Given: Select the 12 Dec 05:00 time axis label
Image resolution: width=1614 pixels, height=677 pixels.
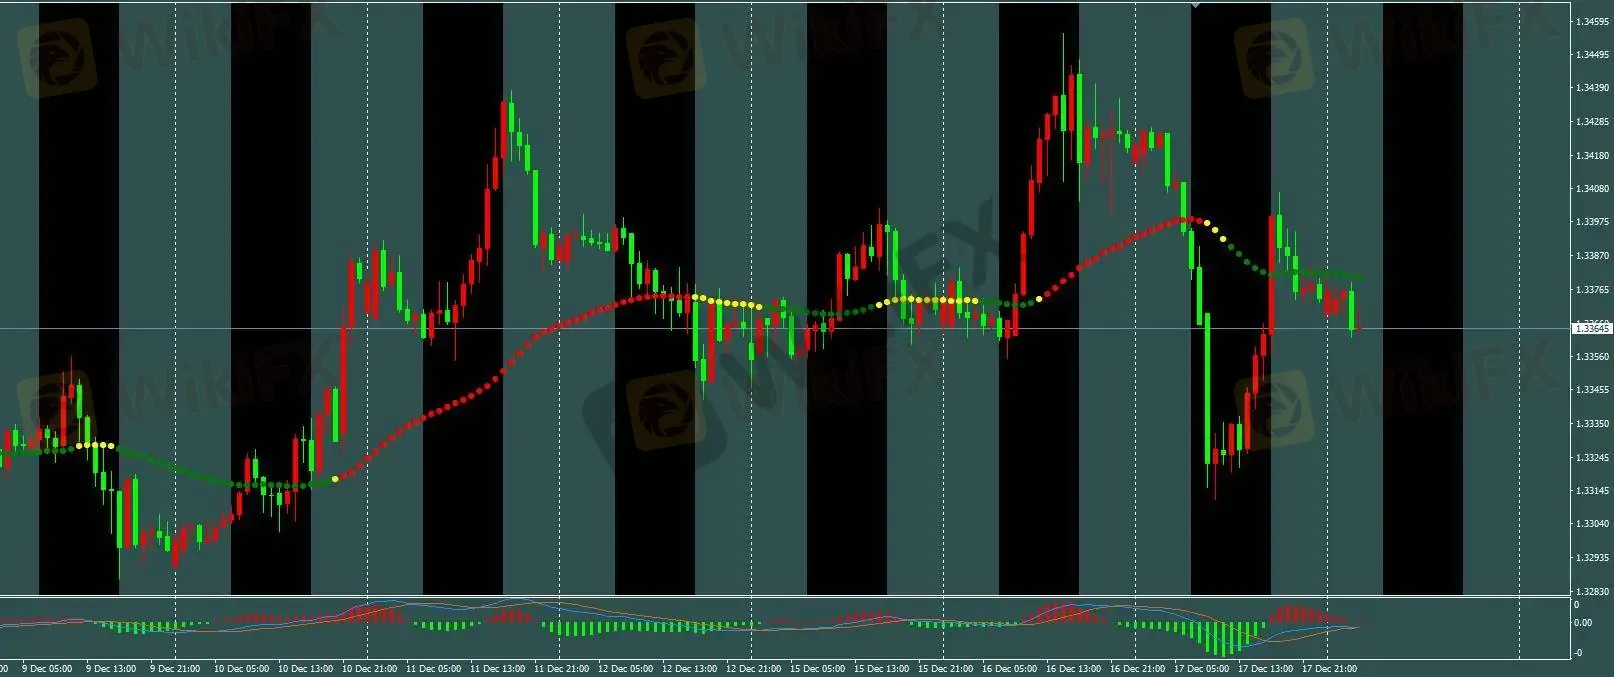Looking at the screenshot, I should [x=626, y=668].
